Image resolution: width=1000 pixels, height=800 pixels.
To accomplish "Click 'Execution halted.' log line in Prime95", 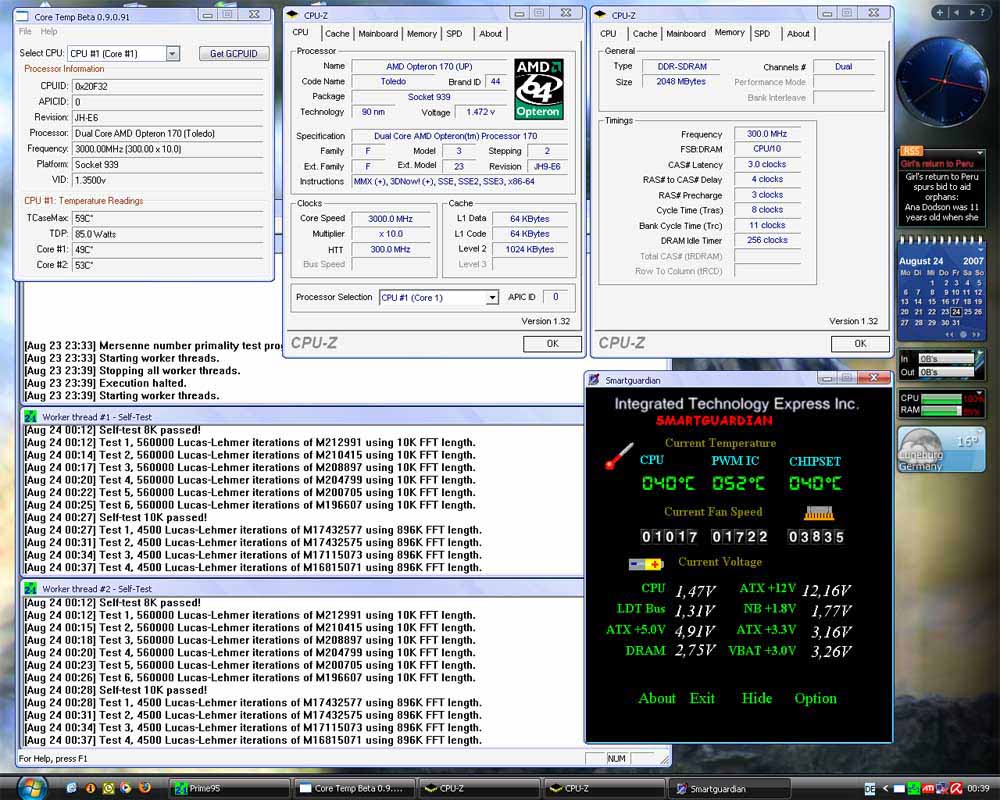I will point(142,383).
